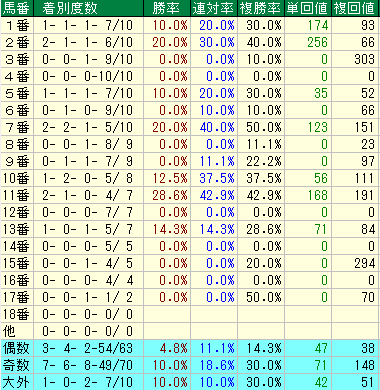Screen dimensions: 380x390
Task: Click the 複回値 column header
Action: (355, 8)
